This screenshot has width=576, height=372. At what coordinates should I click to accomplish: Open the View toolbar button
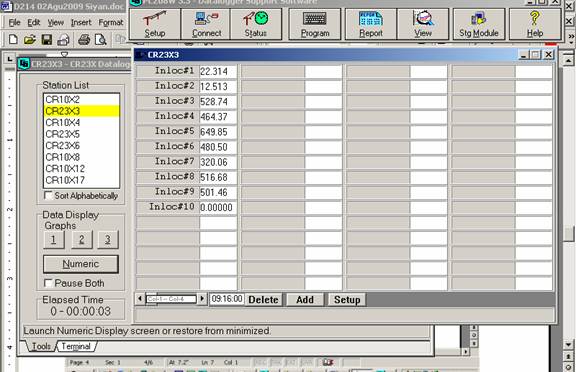point(423,24)
